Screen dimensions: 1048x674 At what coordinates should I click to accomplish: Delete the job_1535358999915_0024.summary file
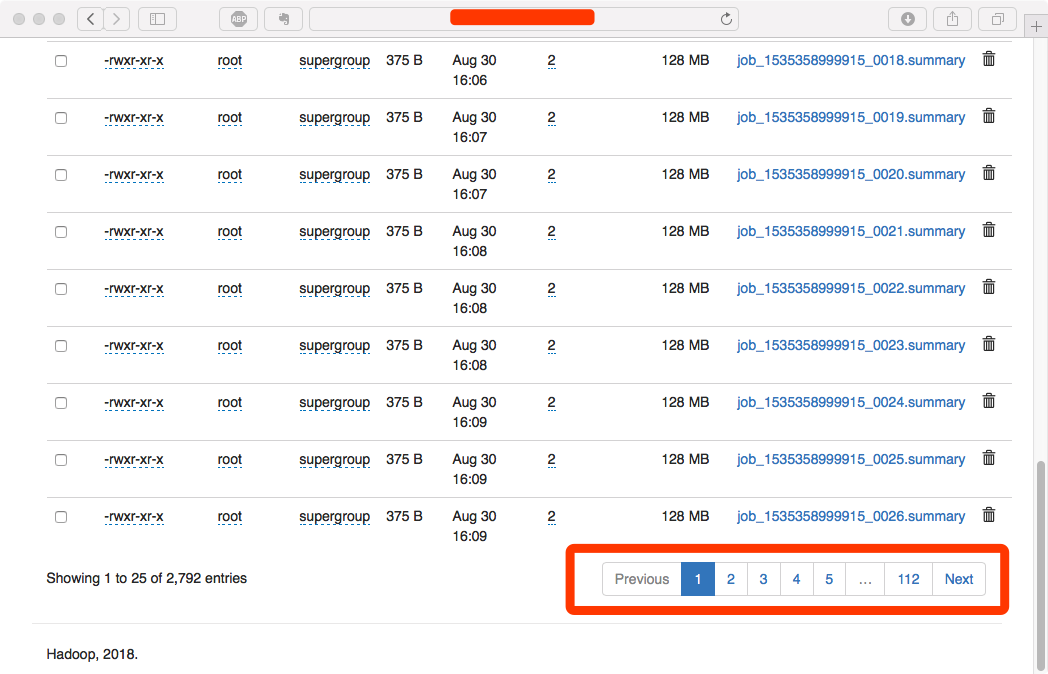coord(988,401)
